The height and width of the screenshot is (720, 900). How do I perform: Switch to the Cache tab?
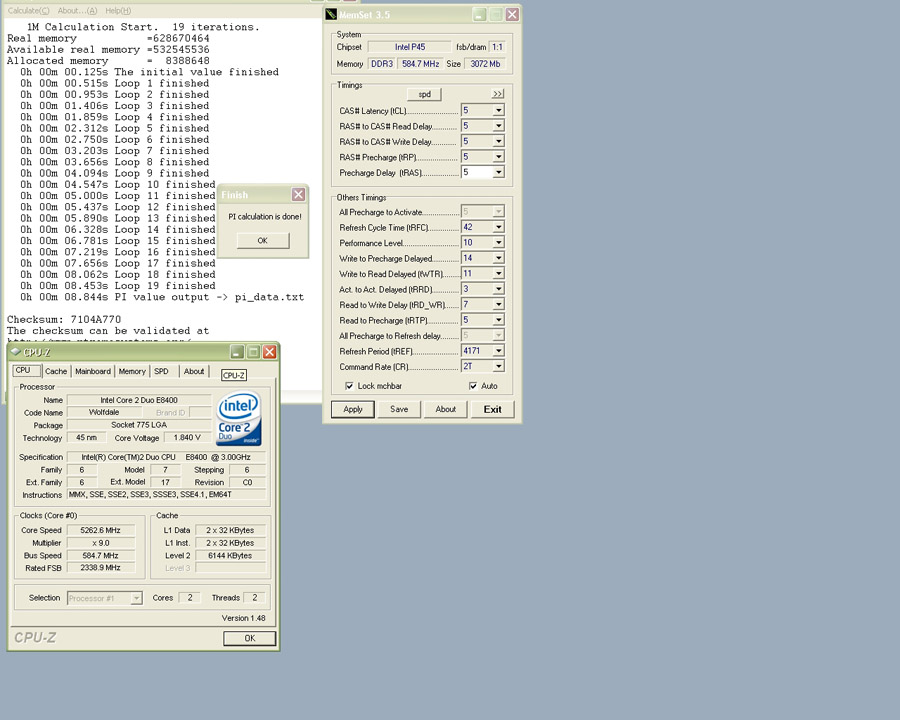coord(56,371)
